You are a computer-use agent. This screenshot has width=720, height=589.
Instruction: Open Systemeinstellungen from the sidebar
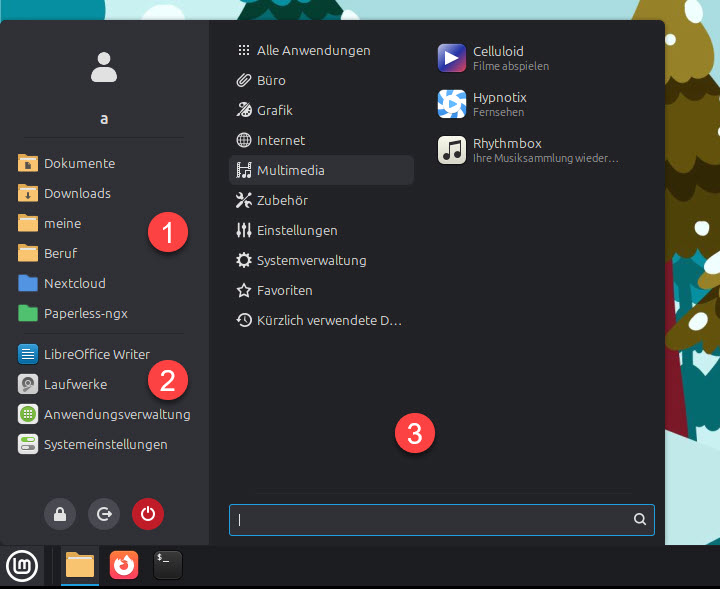click(x=105, y=444)
